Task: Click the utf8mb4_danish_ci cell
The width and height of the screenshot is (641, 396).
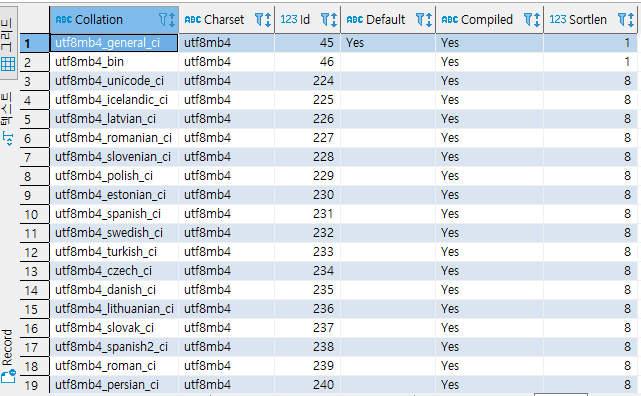Action: [x=114, y=290]
